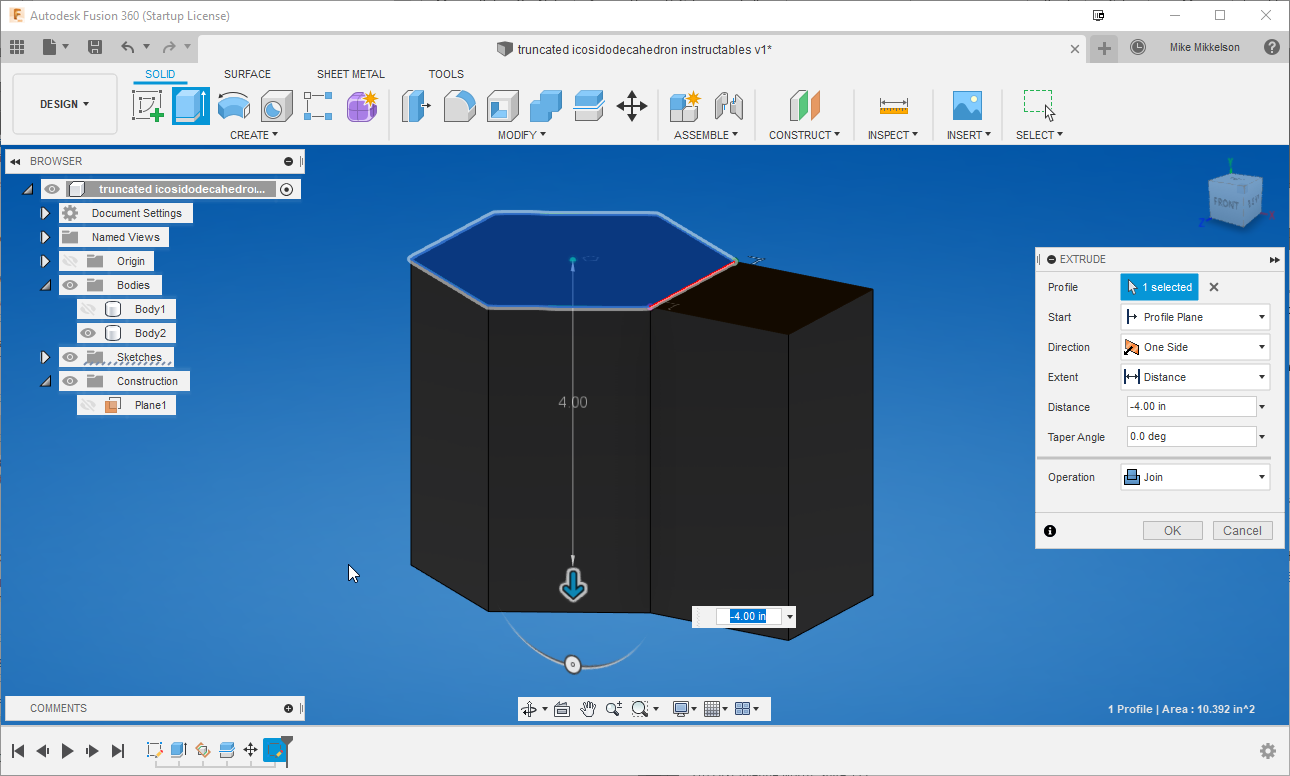1290x776 pixels.
Task: Open the Operation dropdown showing Join
Action: (x=1194, y=477)
